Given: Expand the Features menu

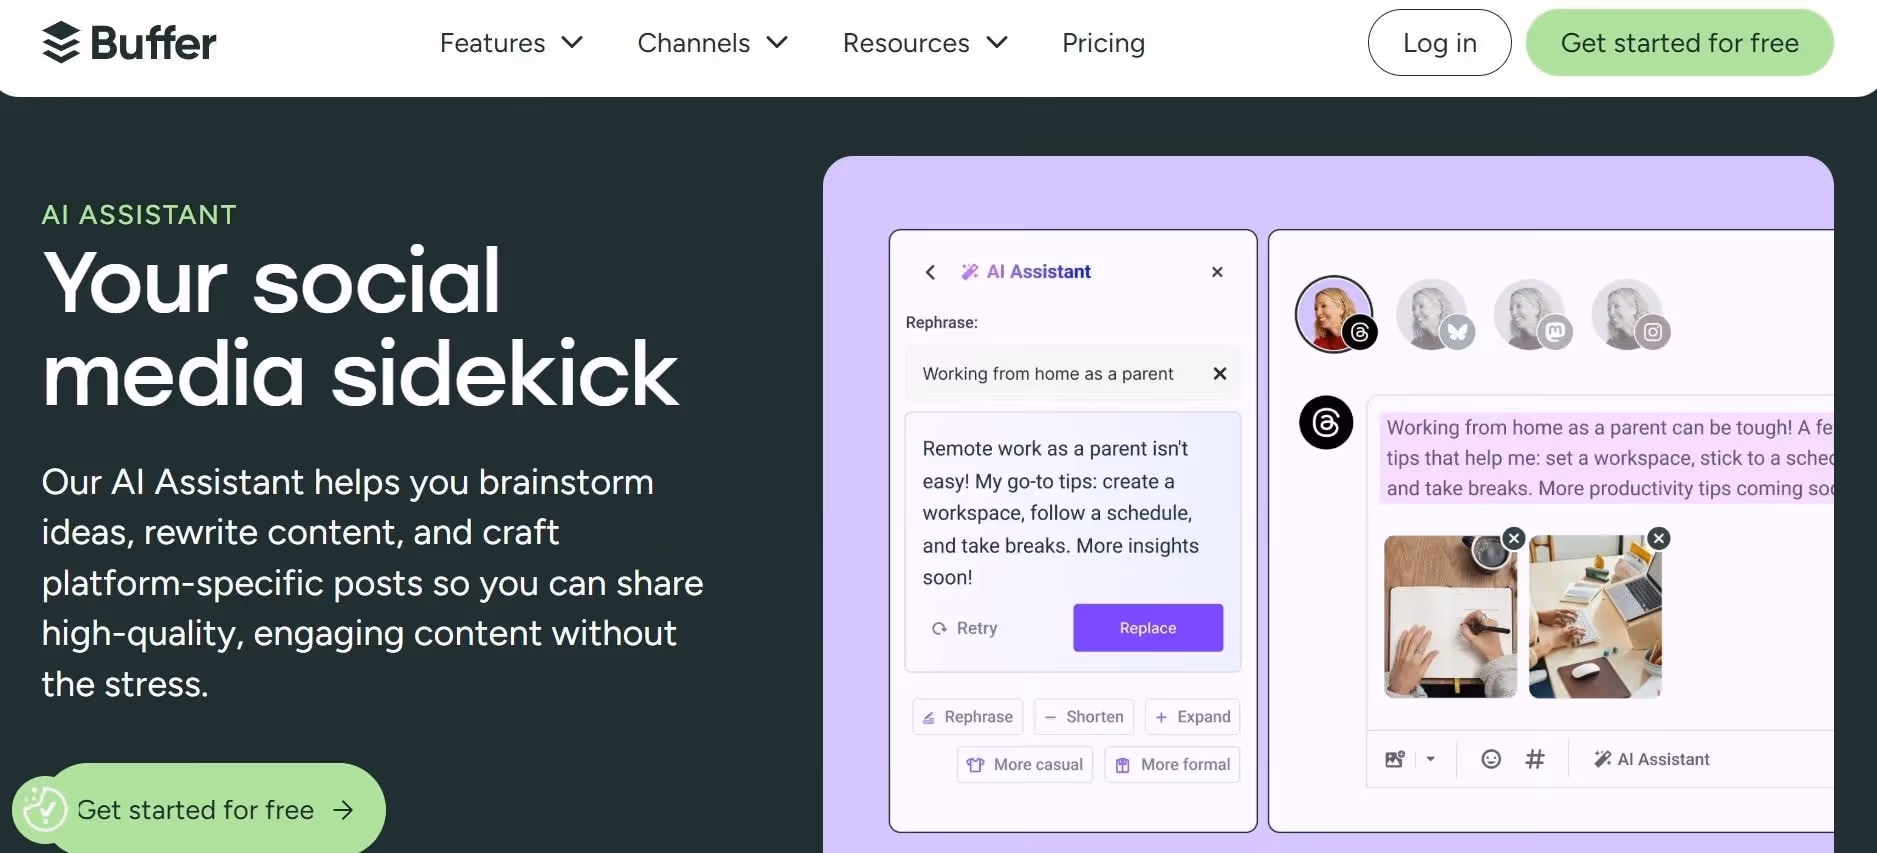Looking at the screenshot, I should (x=511, y=43).
